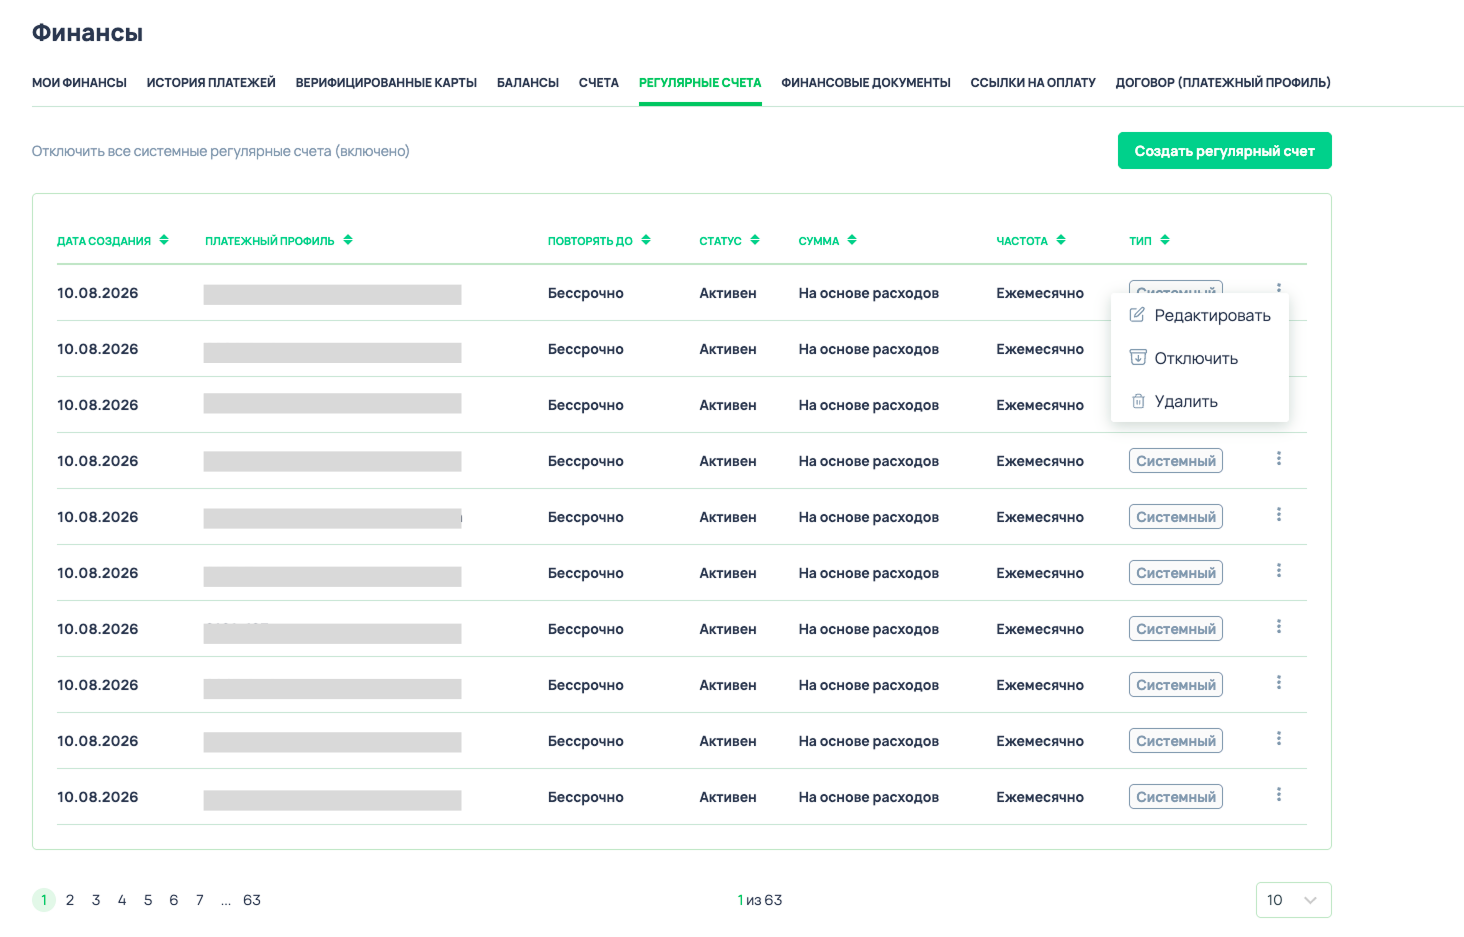Go to pagination page 3
This screenshot has height=937, width=1464.
[96, 900]
